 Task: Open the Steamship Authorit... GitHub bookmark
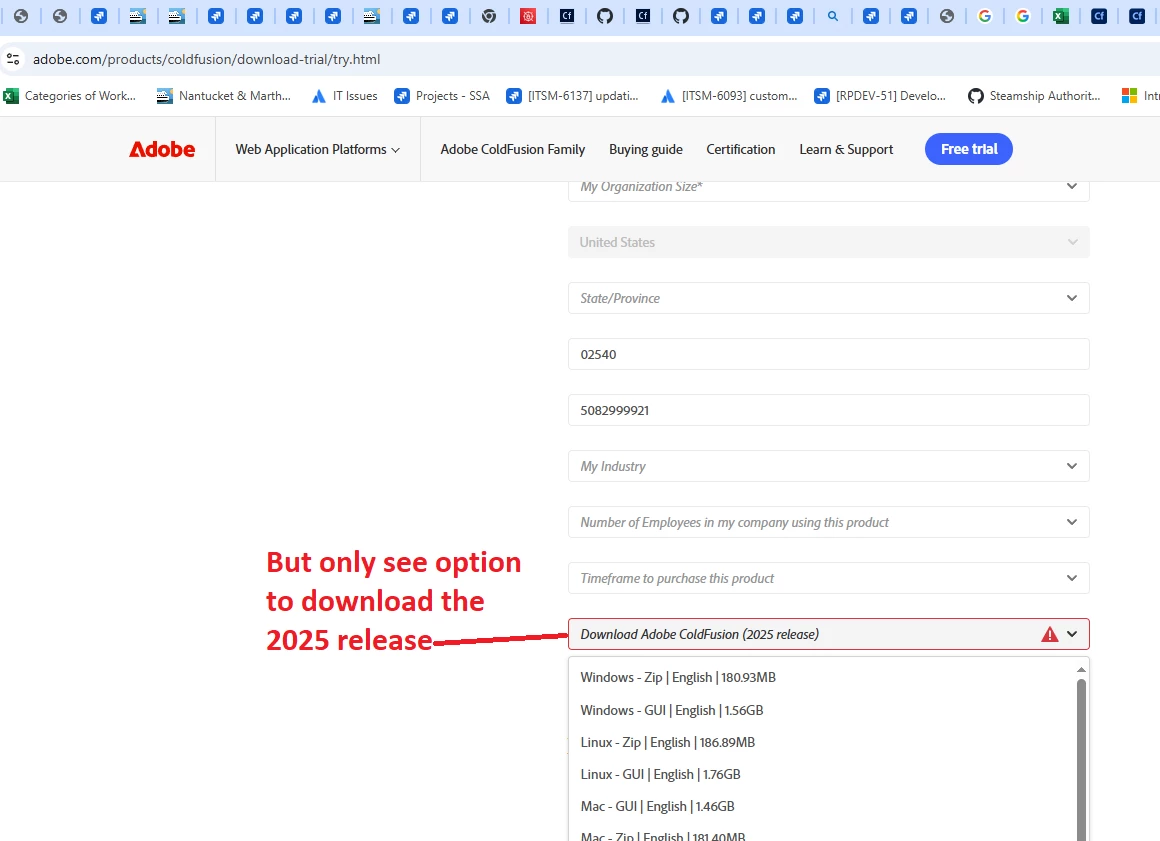point(1034,95)
